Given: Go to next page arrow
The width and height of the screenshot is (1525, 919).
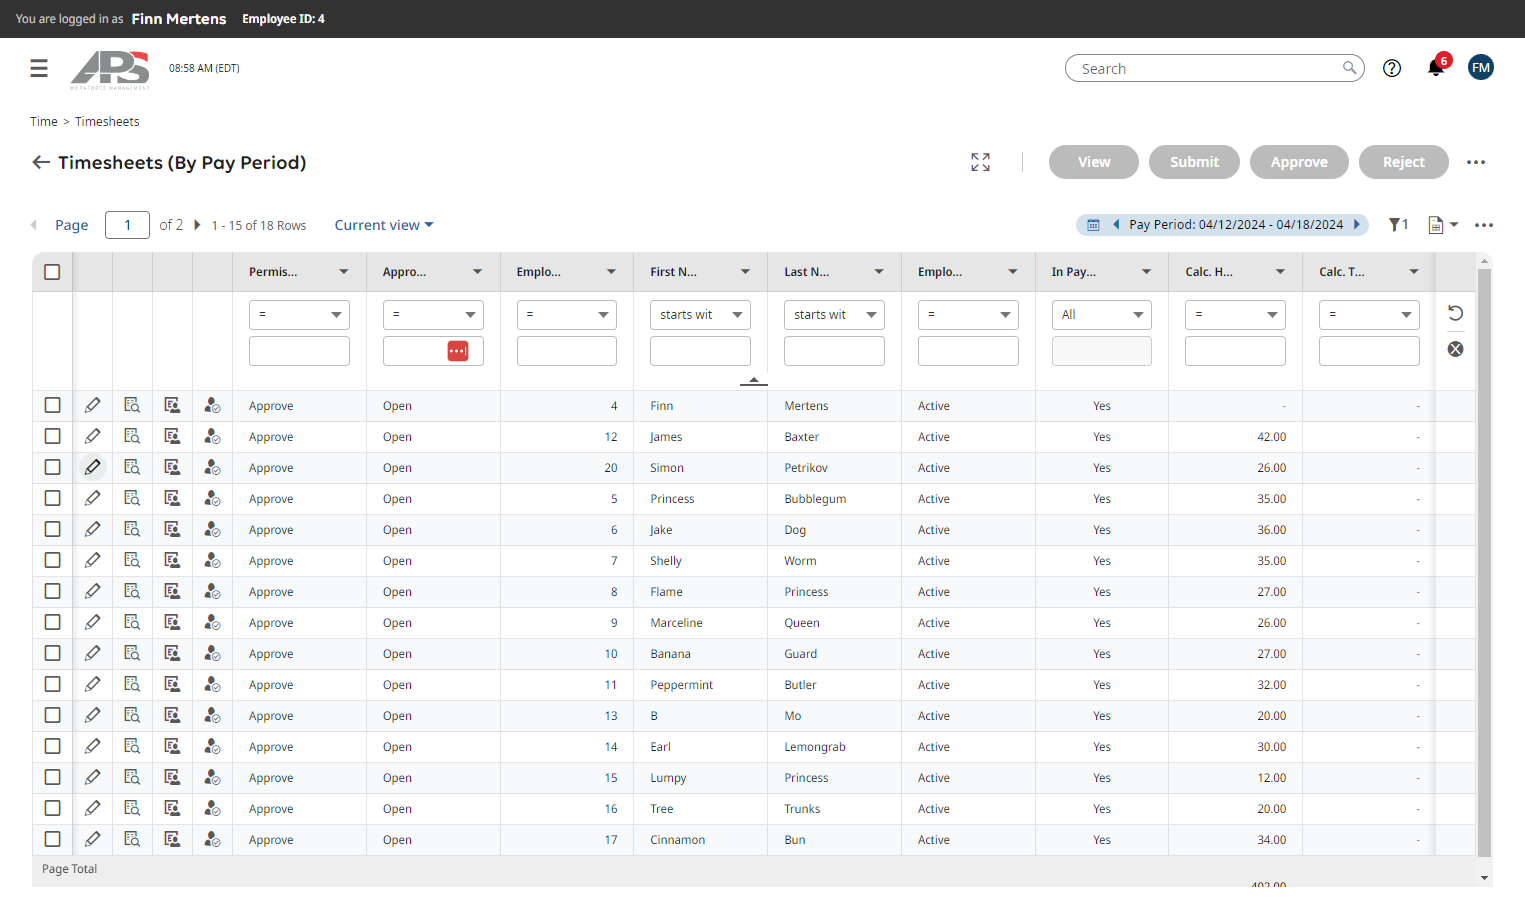Looking at the screenshot, I should tap(197, 225).
